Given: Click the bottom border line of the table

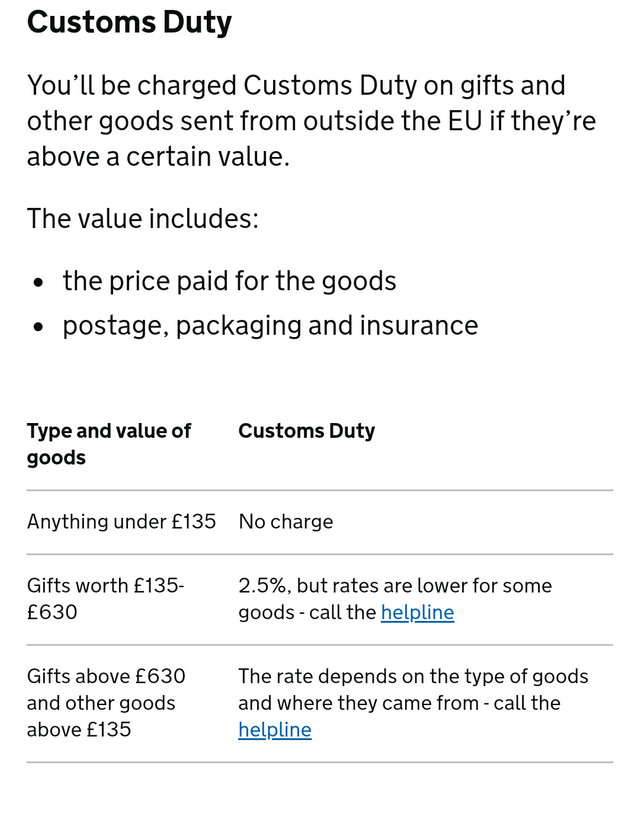Looking at the screenshot, I should [320, 762].
